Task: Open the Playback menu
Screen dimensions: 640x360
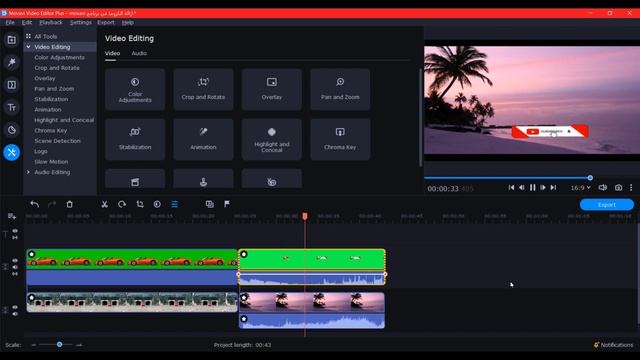Action: [x=51, y=22]
